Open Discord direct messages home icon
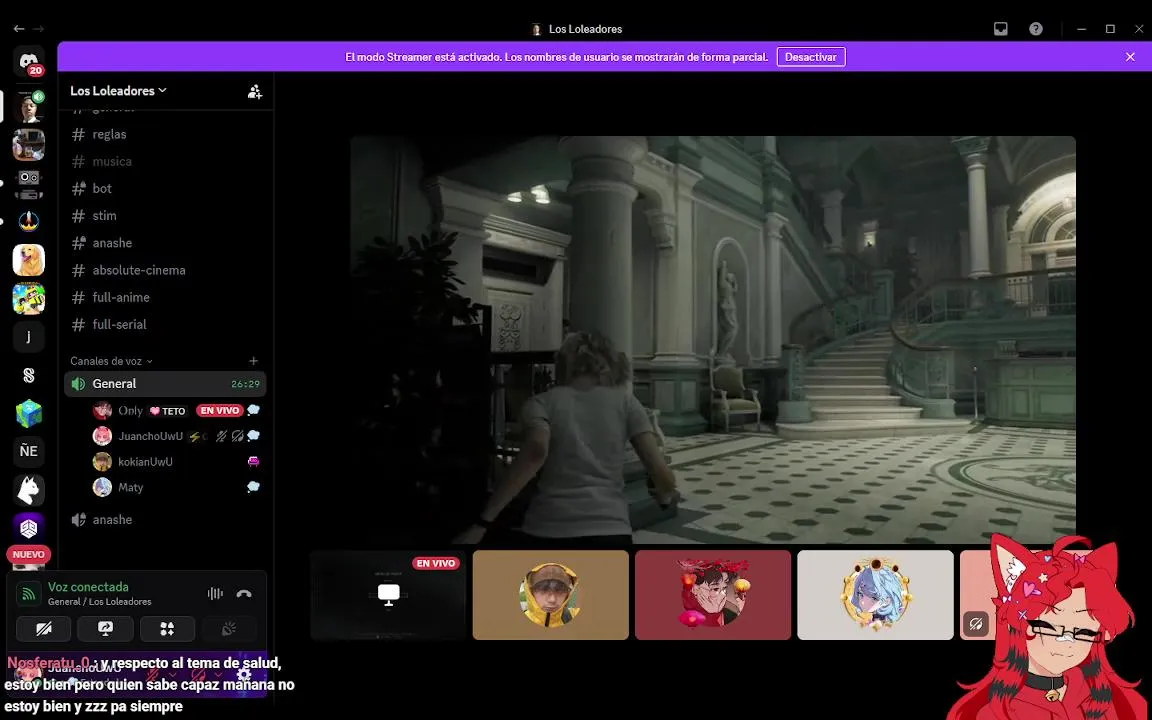 (x=29, y=61)
